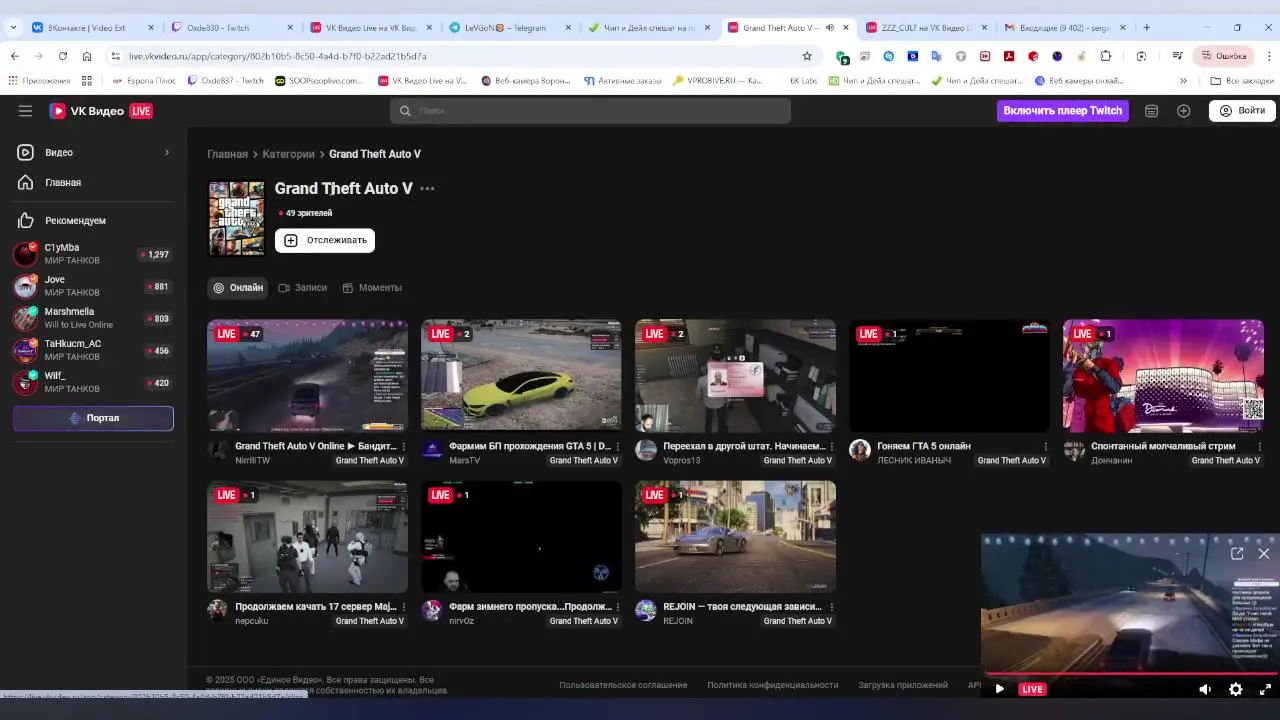Click the VK Видео LIVE logo
The width and height of the screenshot is (1280, 720).
point(101,111)
